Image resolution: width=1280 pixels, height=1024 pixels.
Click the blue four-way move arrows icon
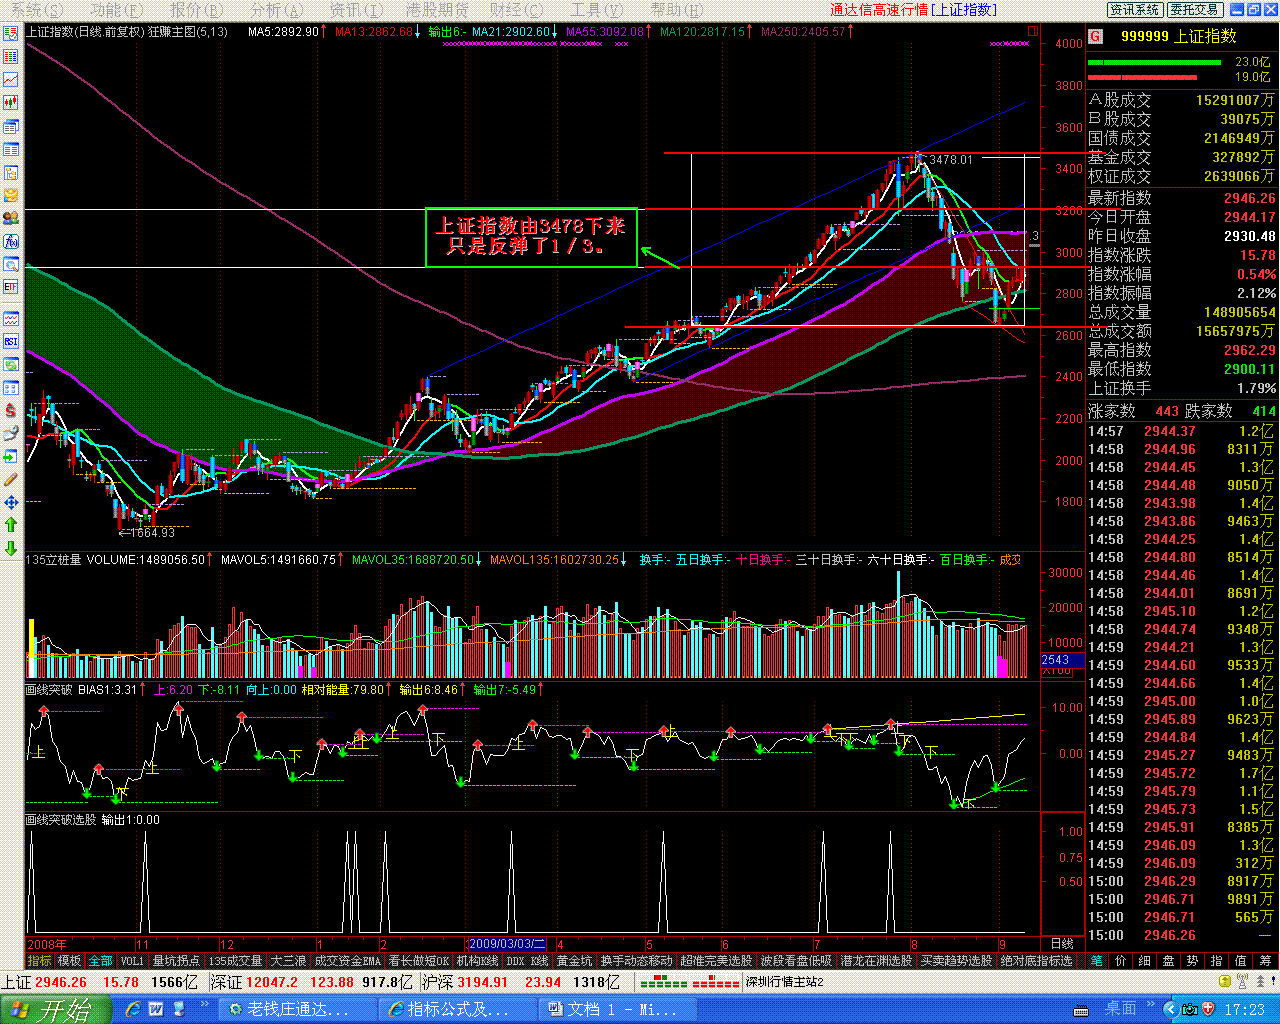point(11,502)
